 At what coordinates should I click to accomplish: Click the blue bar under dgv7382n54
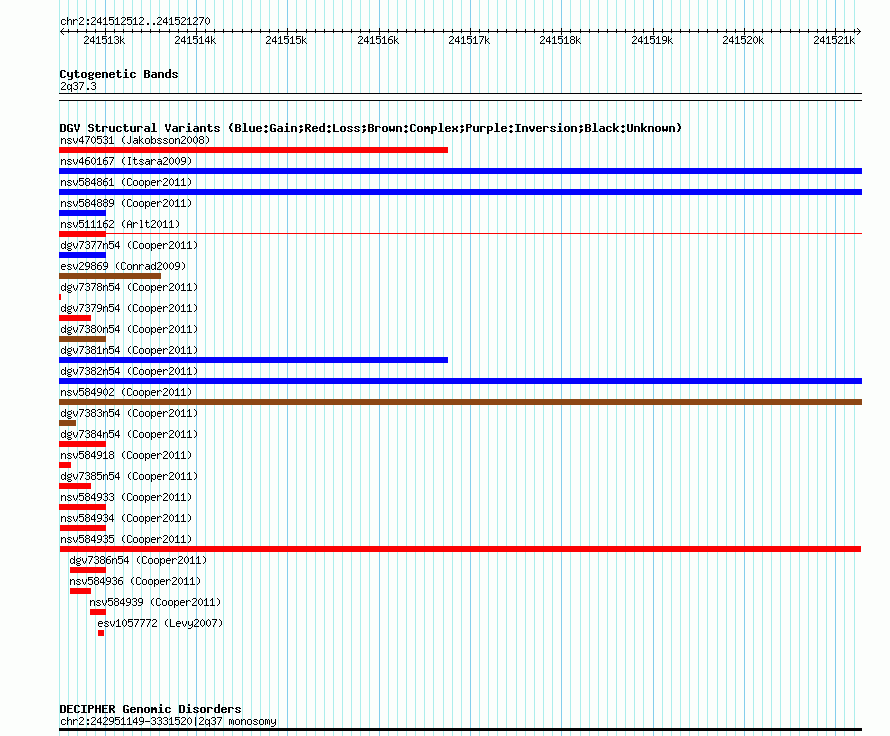pos(460,381)
